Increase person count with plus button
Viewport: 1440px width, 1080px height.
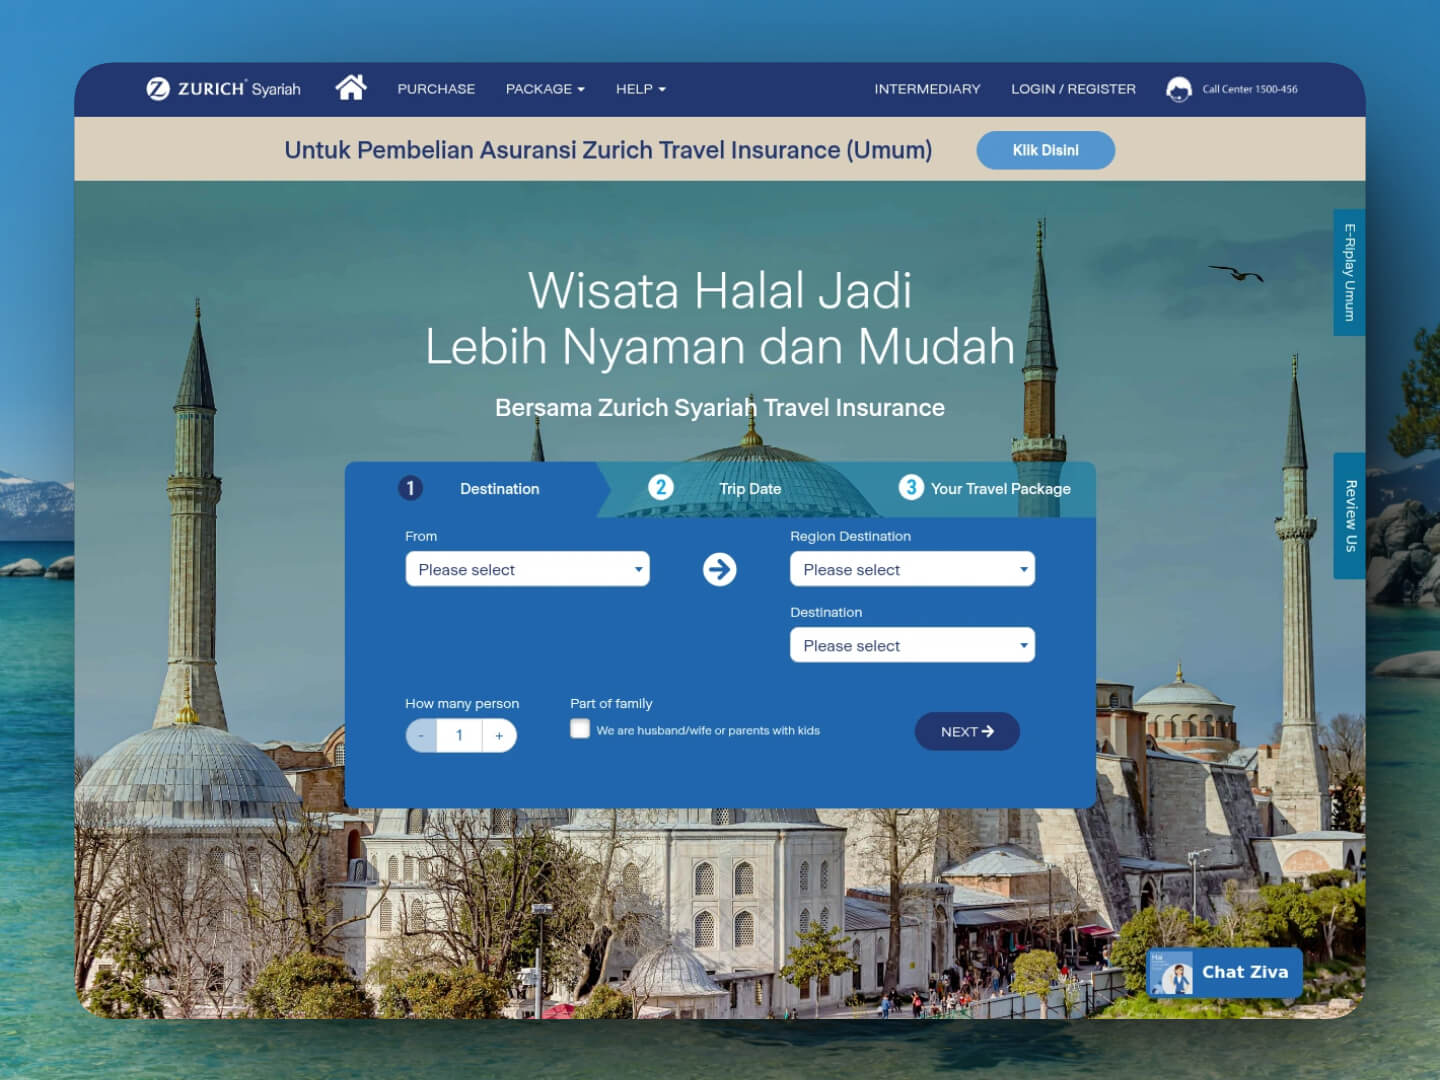pyautogui.click(x=499, y=736)
